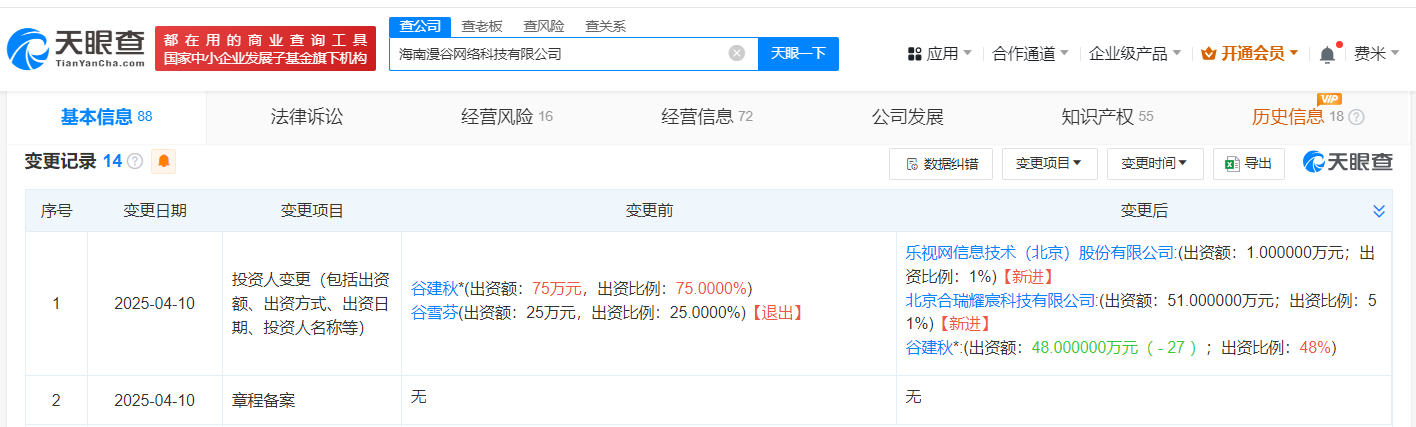The image size is (1416, 427).
Task: Select the 查风险 search tab
Action: click(x=543, y=26)
